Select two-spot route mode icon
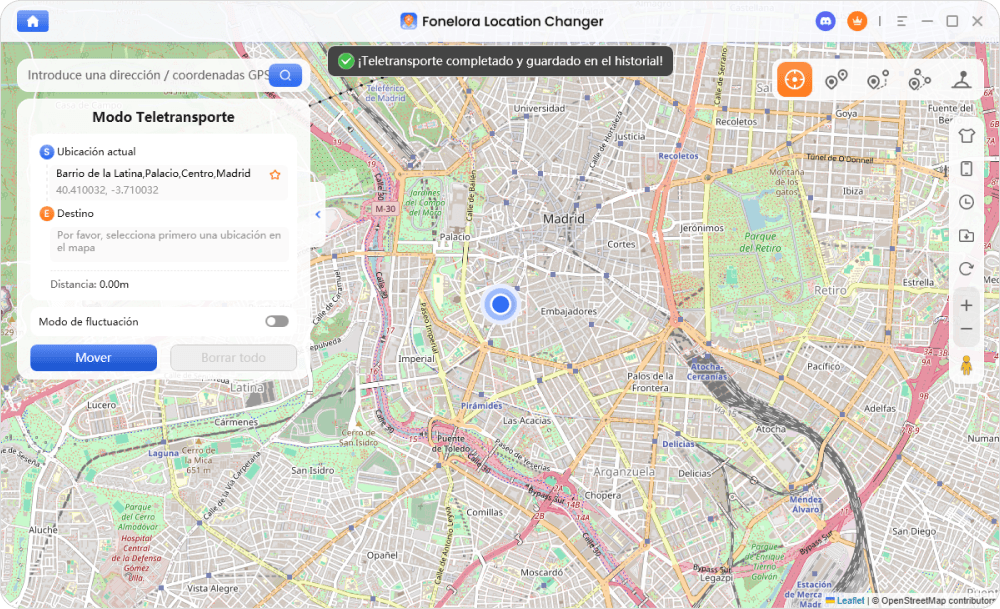1000x609 pixels. coord(836,80)
